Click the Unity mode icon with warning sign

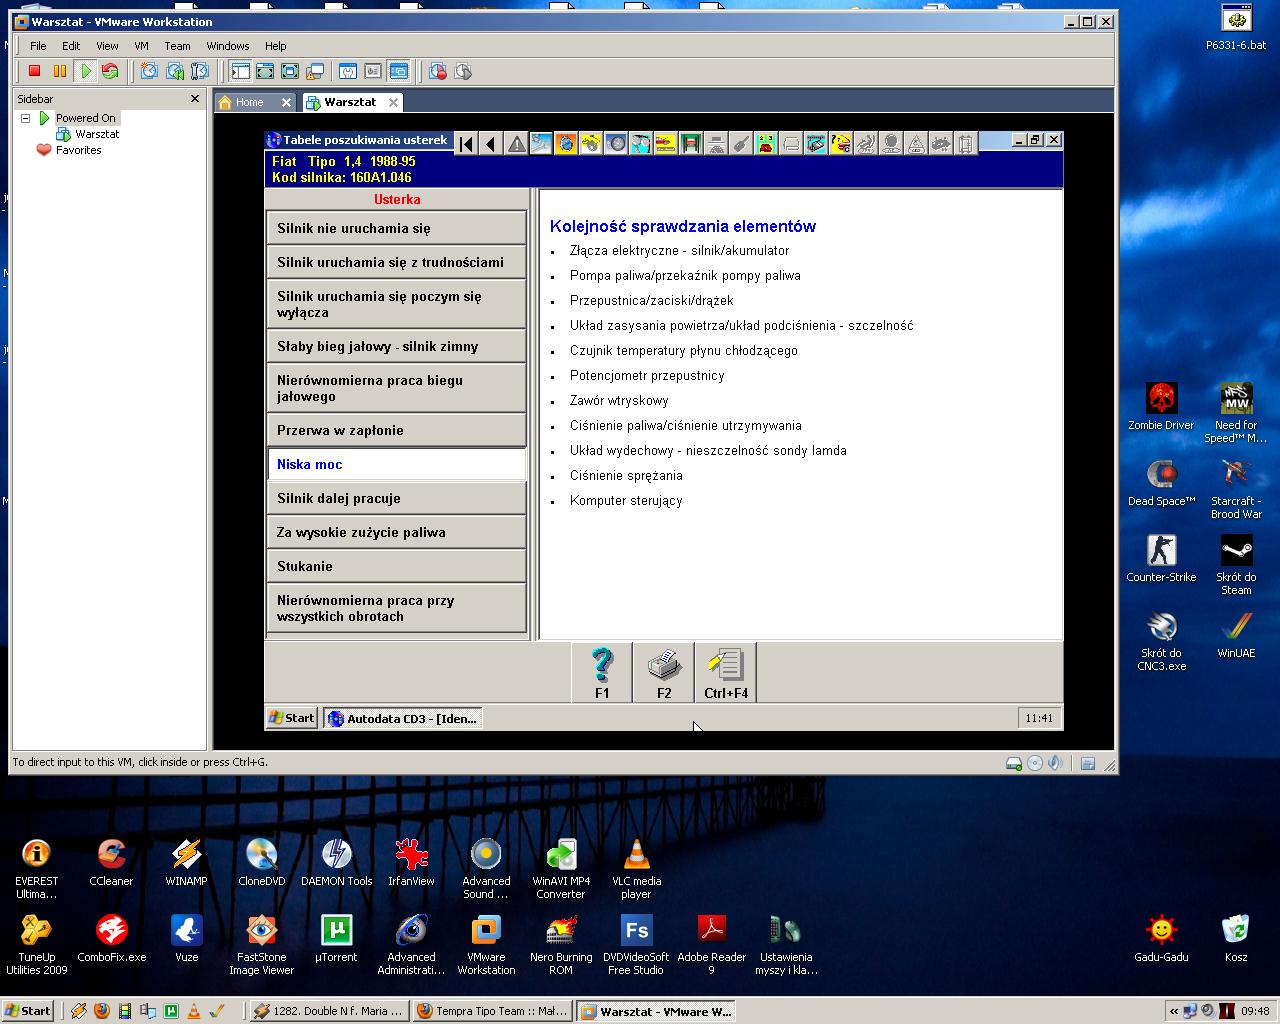pos(315,71)
